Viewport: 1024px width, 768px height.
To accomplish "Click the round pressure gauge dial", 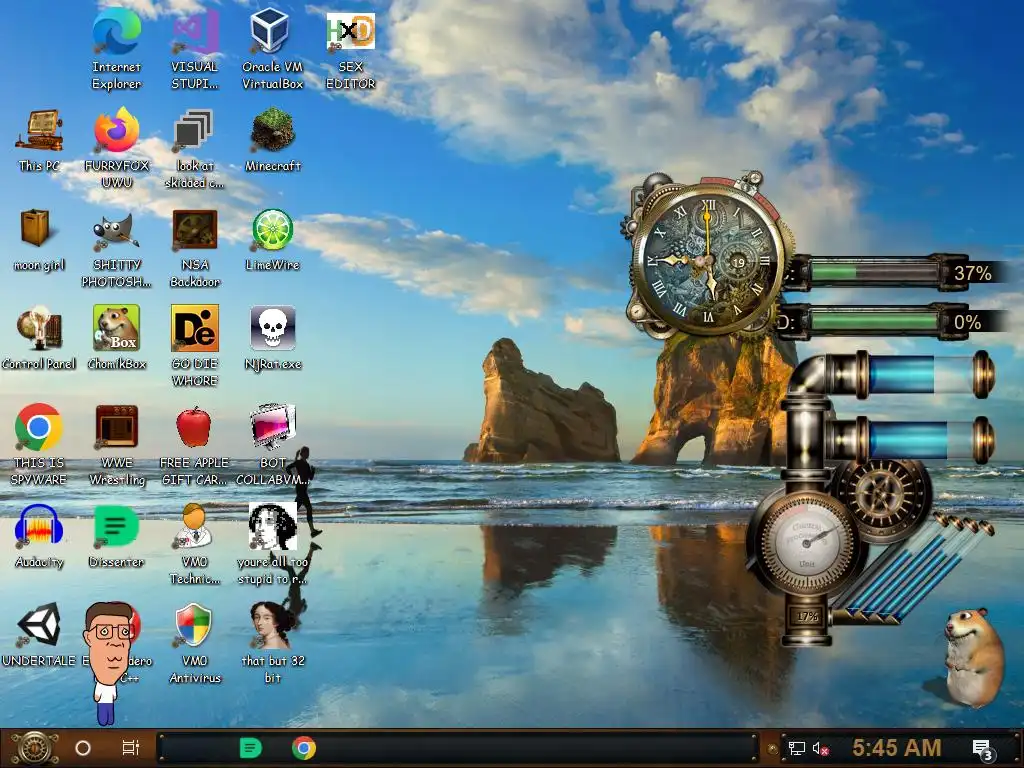I will 807,542.
